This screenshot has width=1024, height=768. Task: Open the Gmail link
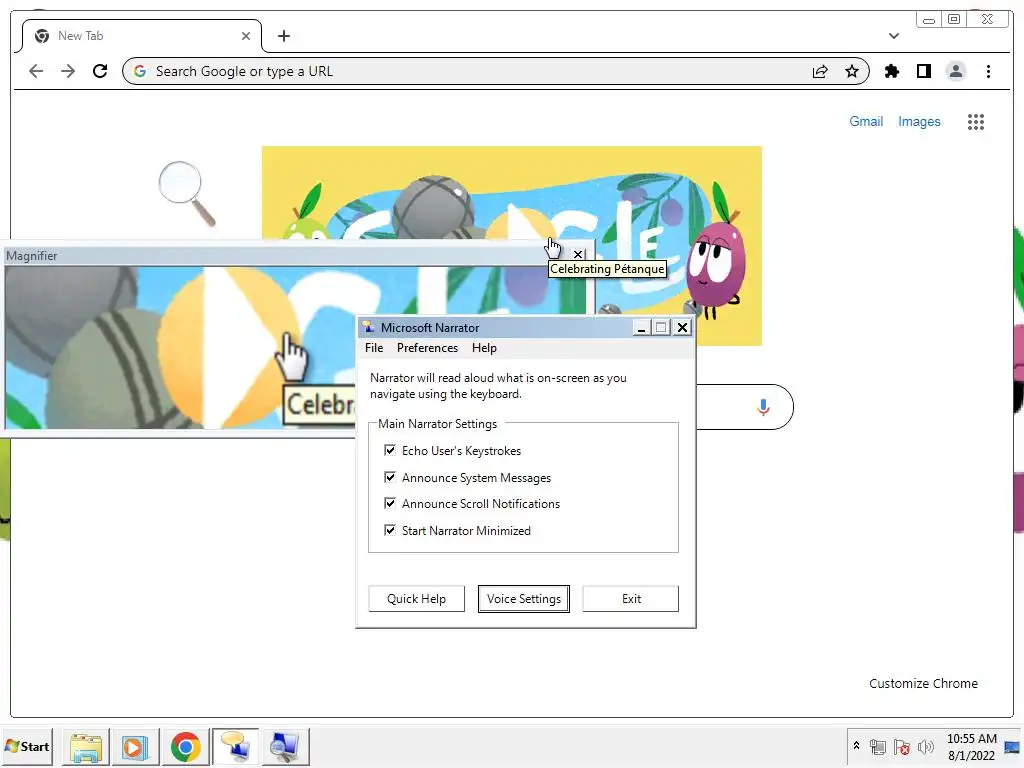(x=866, y=121)
